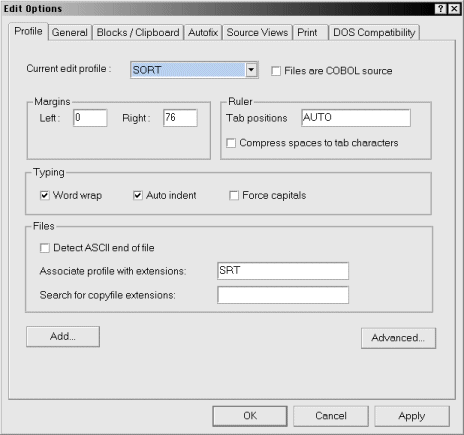The height and width of the screenshot is (435, 464).
Task: Switch to DOS Compatibility tab
Action: pyautogui.click(x=374, y=32)
